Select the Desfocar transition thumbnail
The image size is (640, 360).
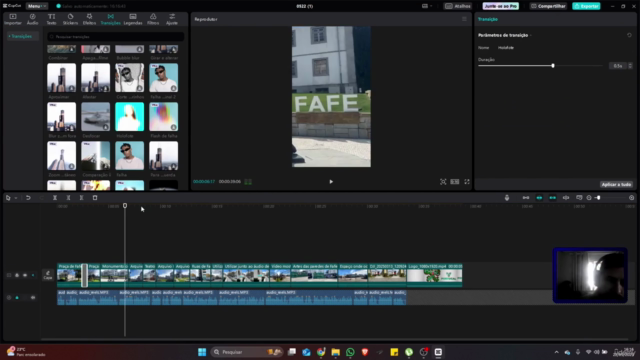96,117
